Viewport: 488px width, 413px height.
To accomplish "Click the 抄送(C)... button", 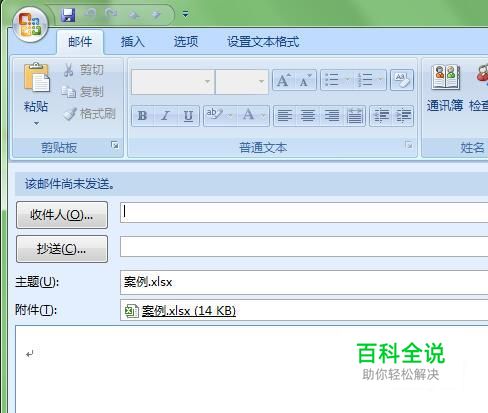I will [x=62, y=249].
